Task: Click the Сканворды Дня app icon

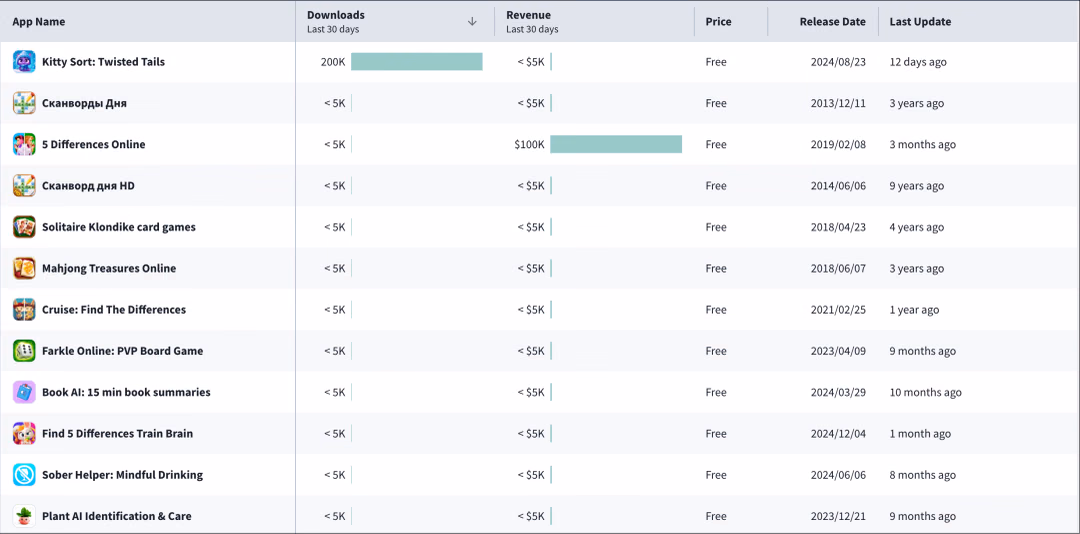Action: click(x=24, y=103)
